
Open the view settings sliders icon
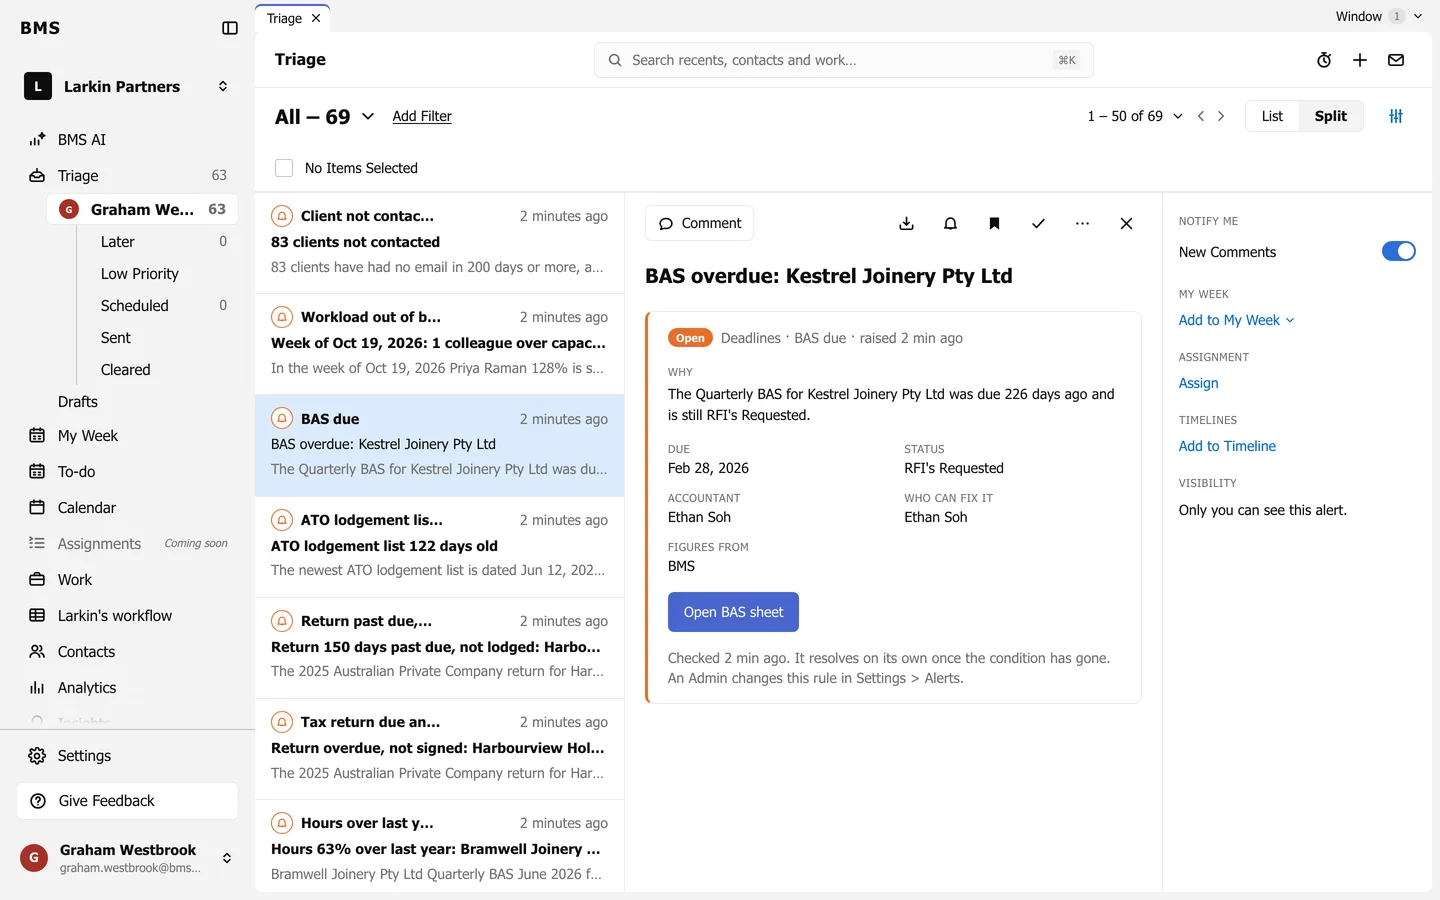coord(1396,116)
